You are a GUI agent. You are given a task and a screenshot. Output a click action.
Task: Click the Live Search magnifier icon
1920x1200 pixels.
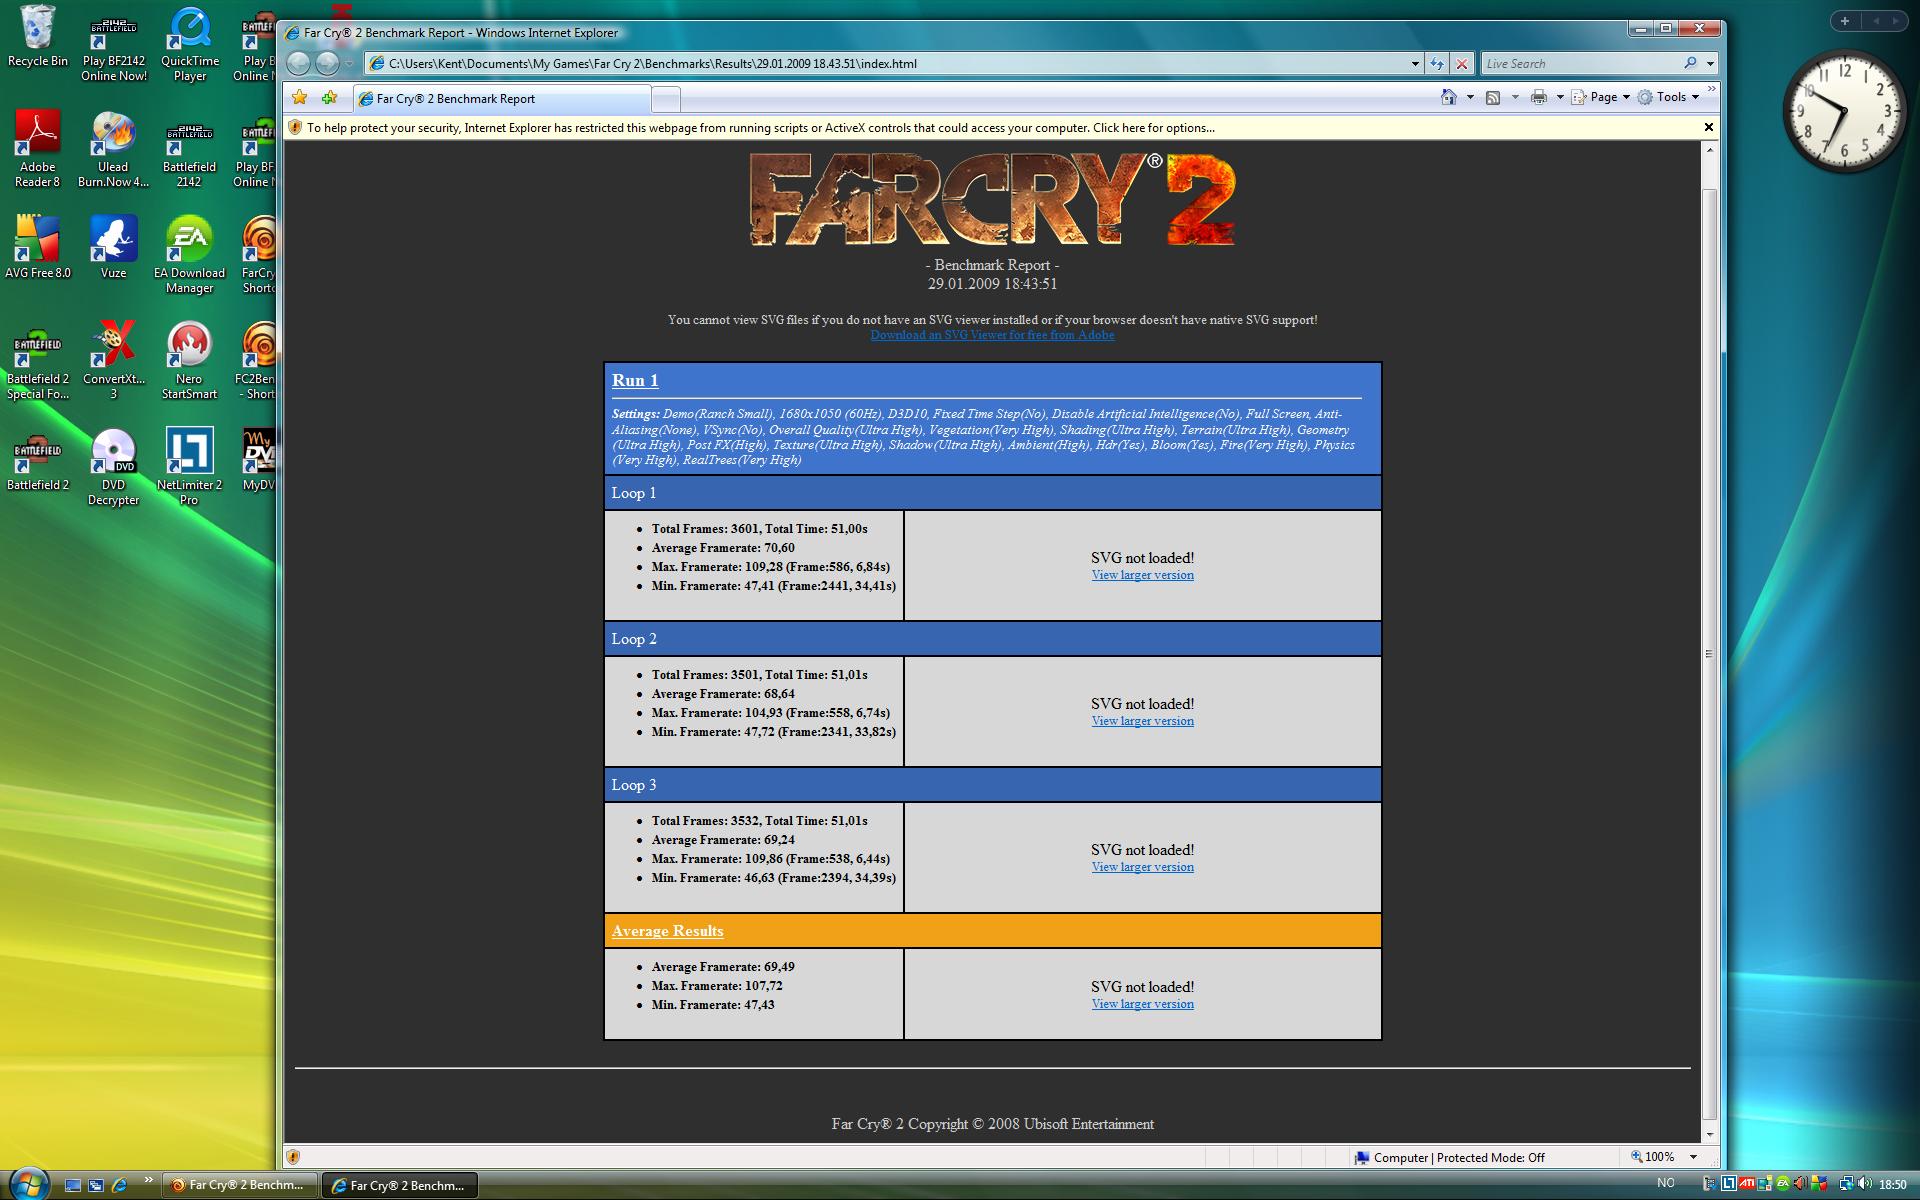(1690, 63)
